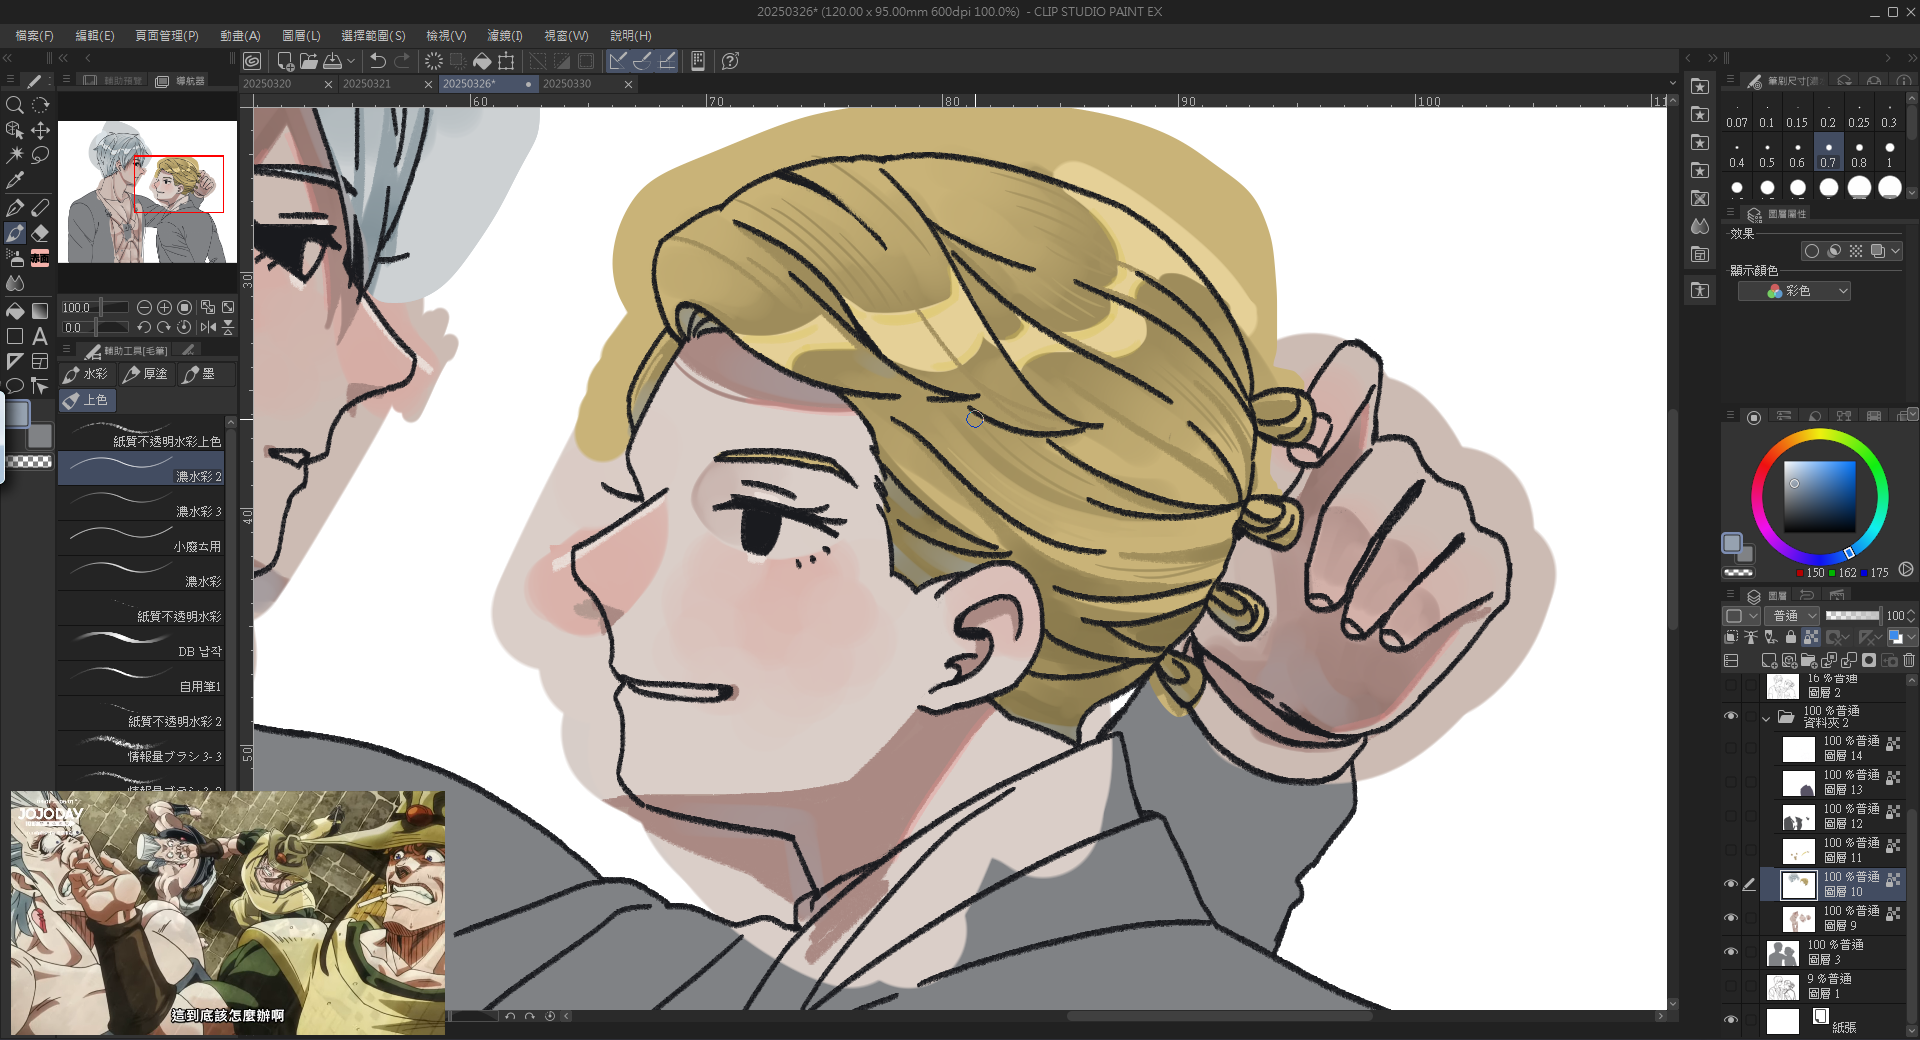Select the Eraser tool
Image resolution: width=1920 pixels, height=1040 pixels.
40,233
